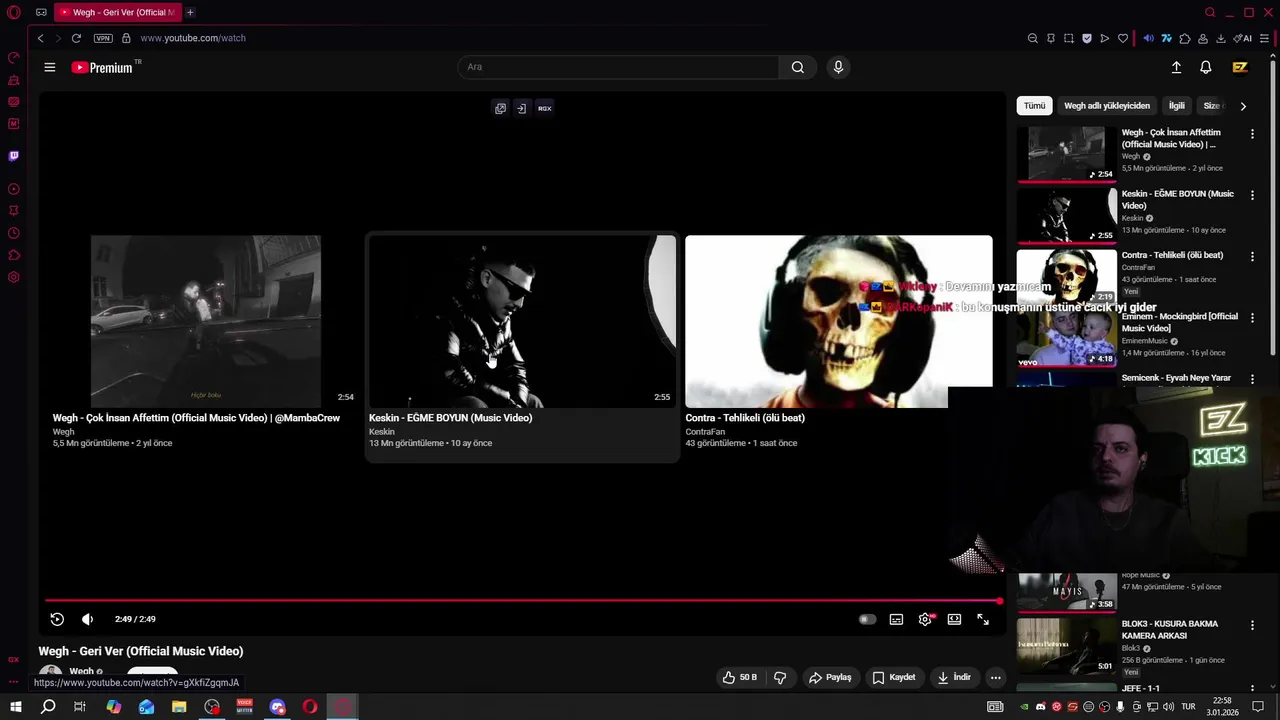Toggle the autoplay switch in player
This screenshot has width=1280, height=720.
867,619
